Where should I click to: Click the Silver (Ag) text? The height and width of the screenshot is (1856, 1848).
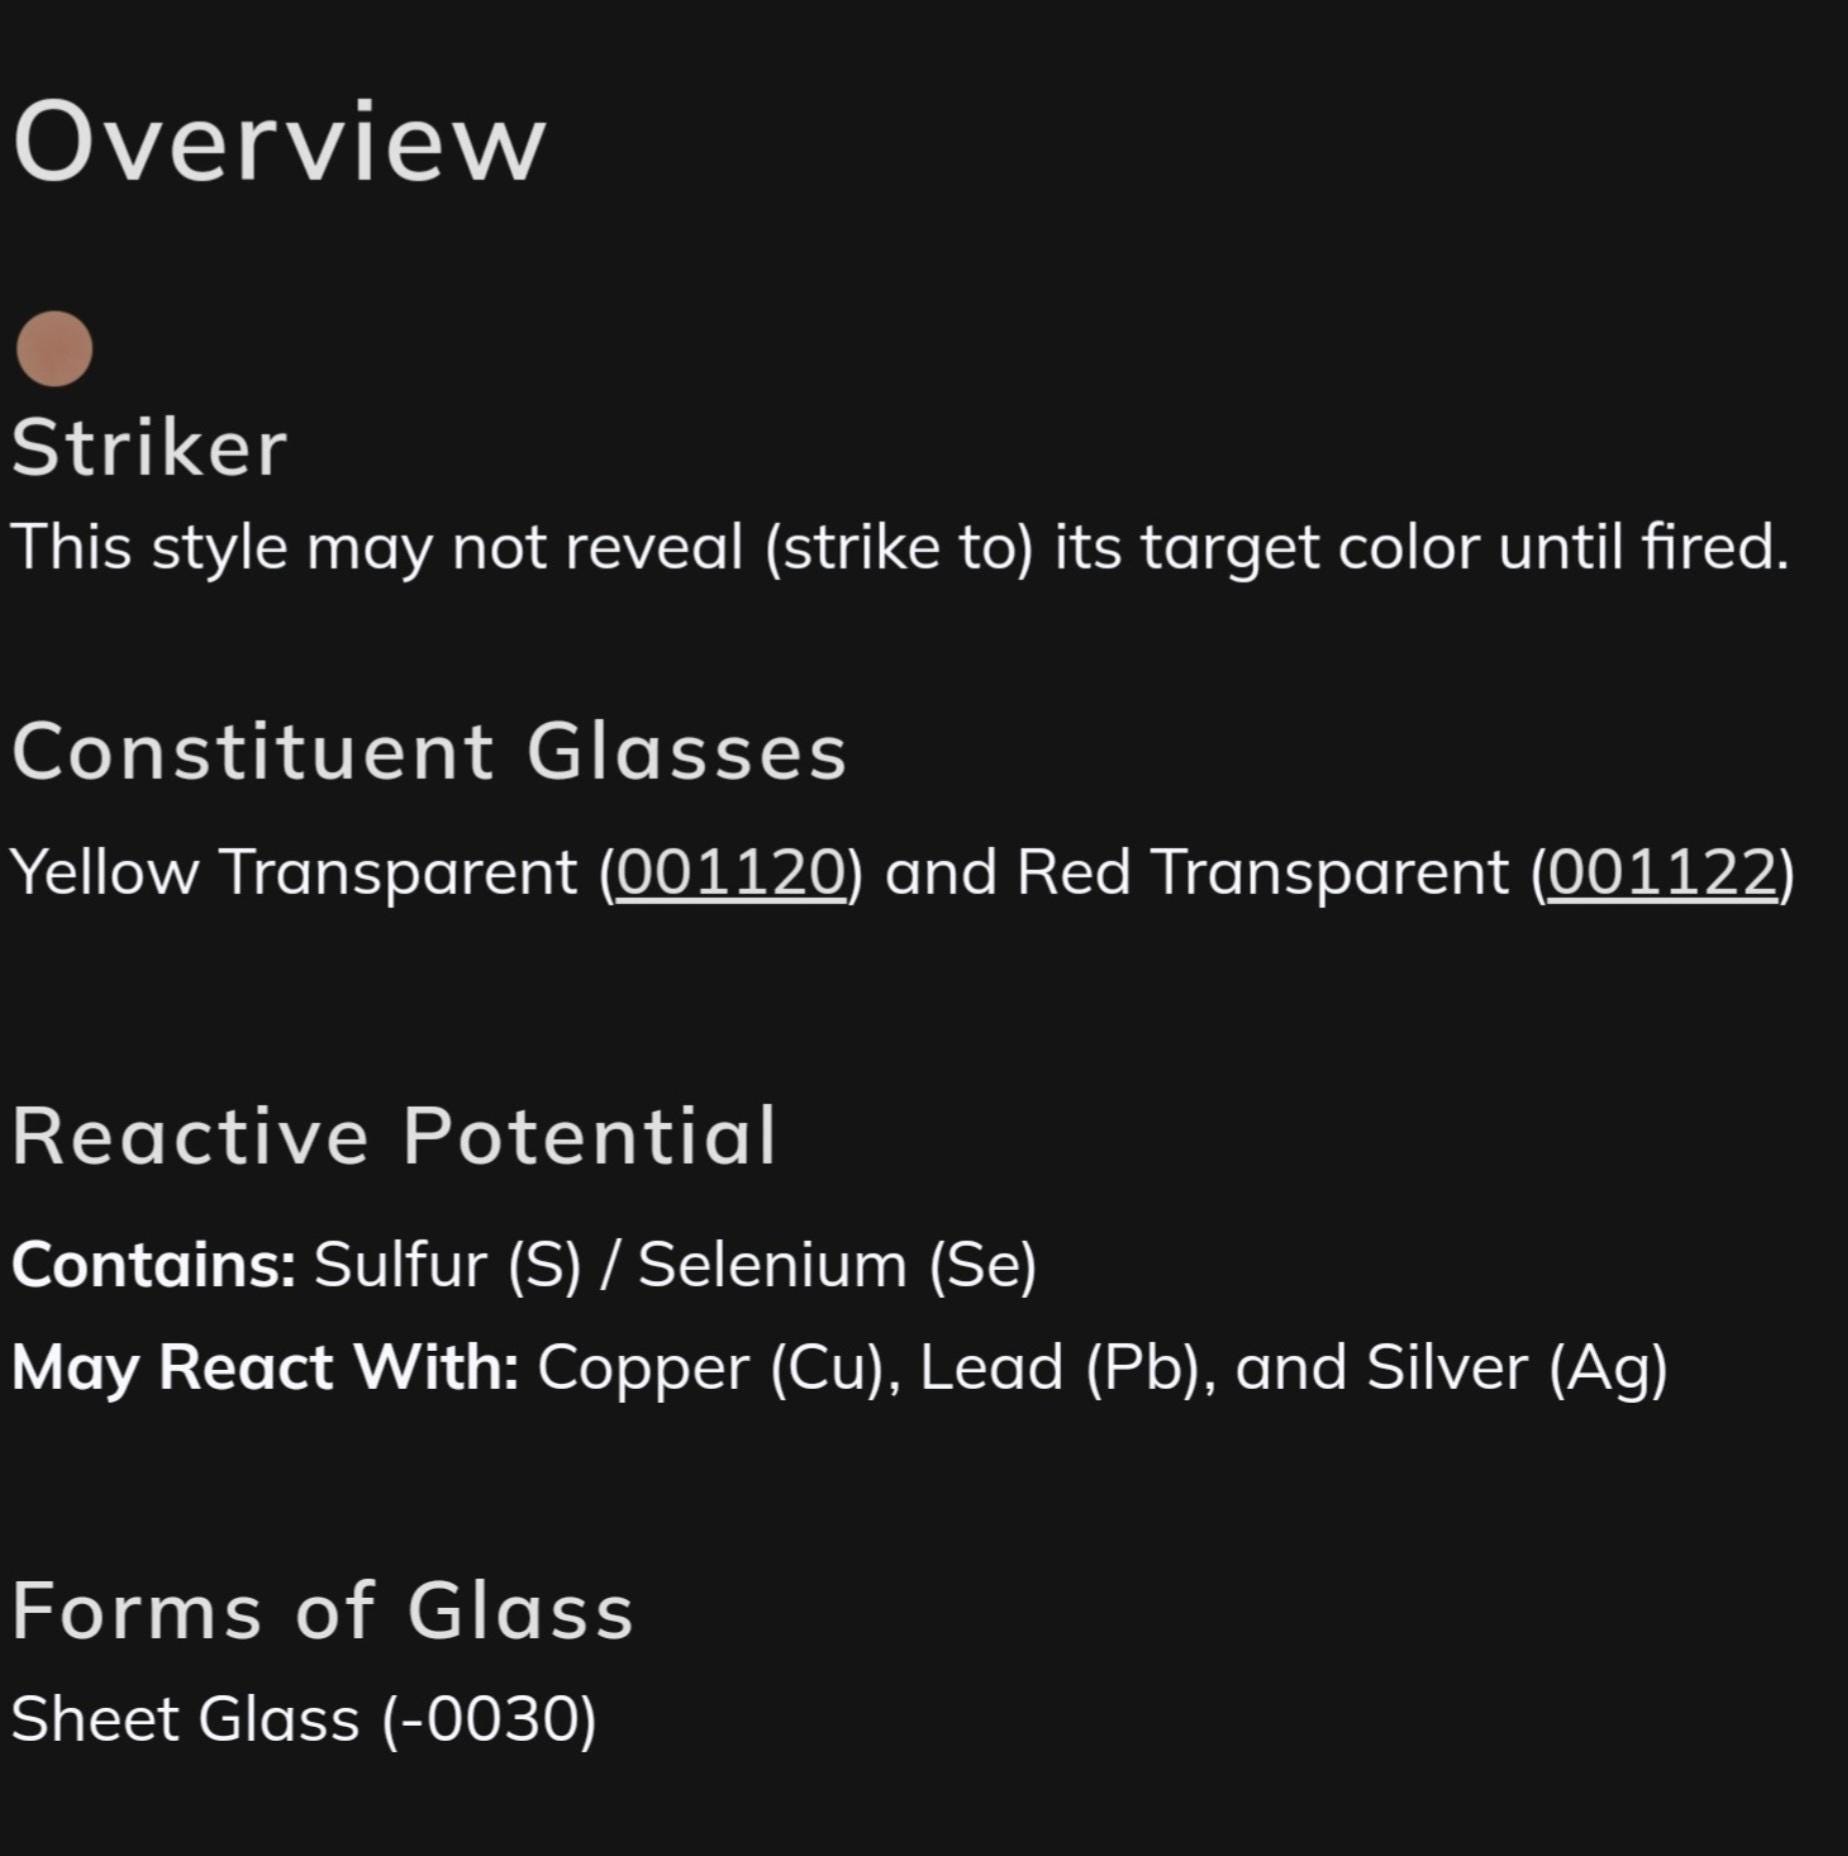click(x=1517, y=1367)
